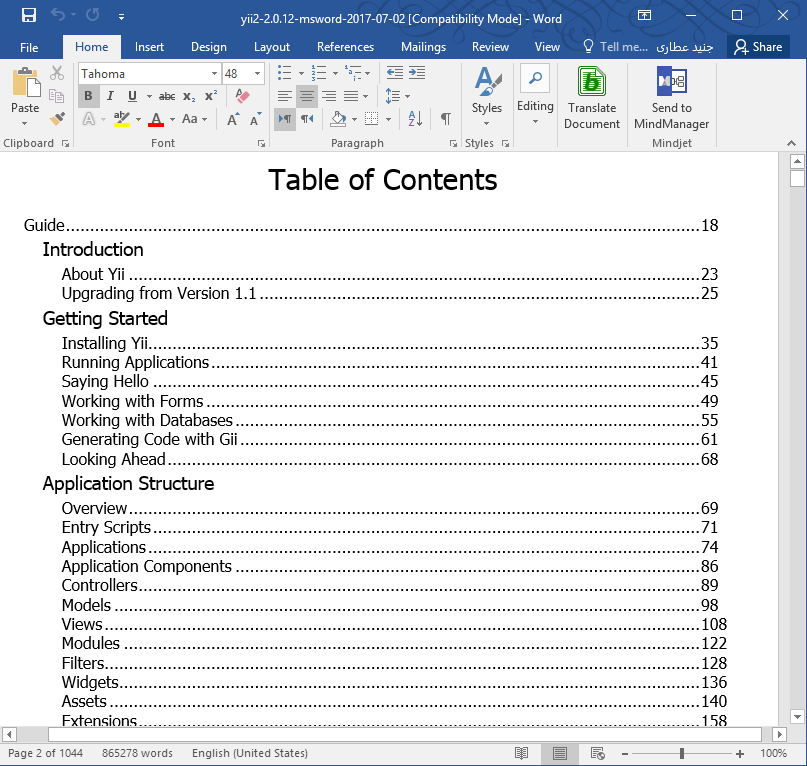
Task: Collapse the ribbon with the chevron
Action: click(x=792, y=143)
